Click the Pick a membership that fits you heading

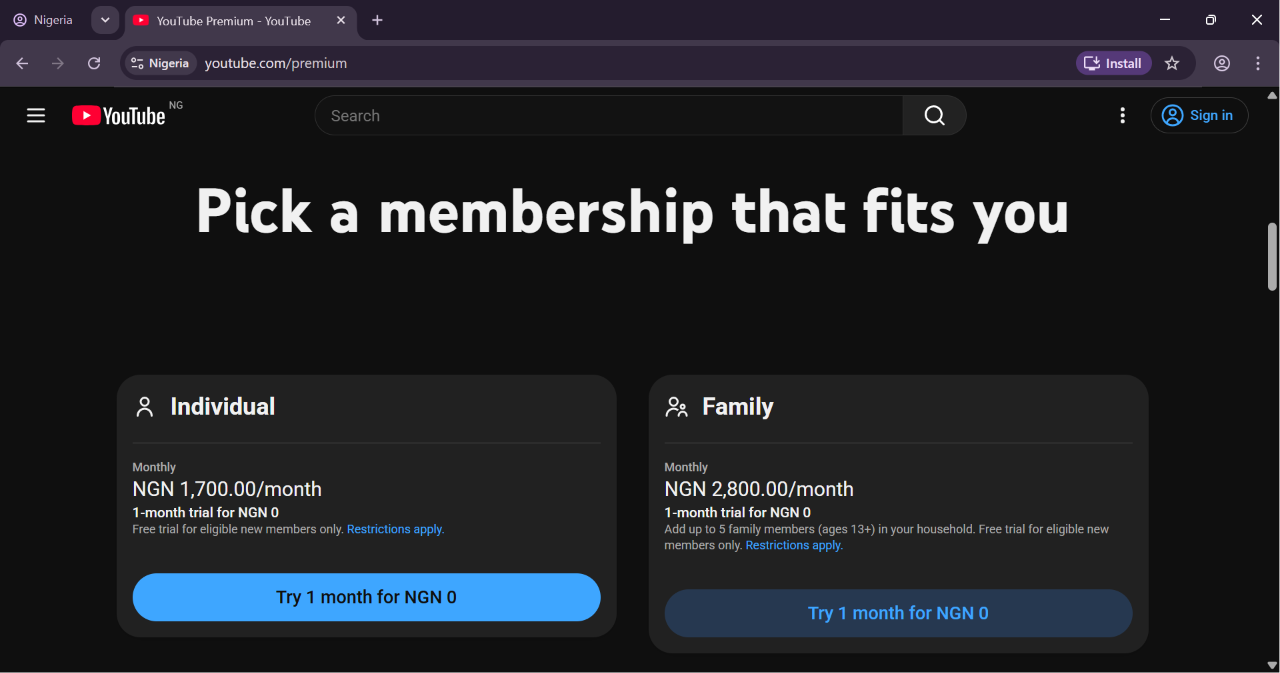632,212
